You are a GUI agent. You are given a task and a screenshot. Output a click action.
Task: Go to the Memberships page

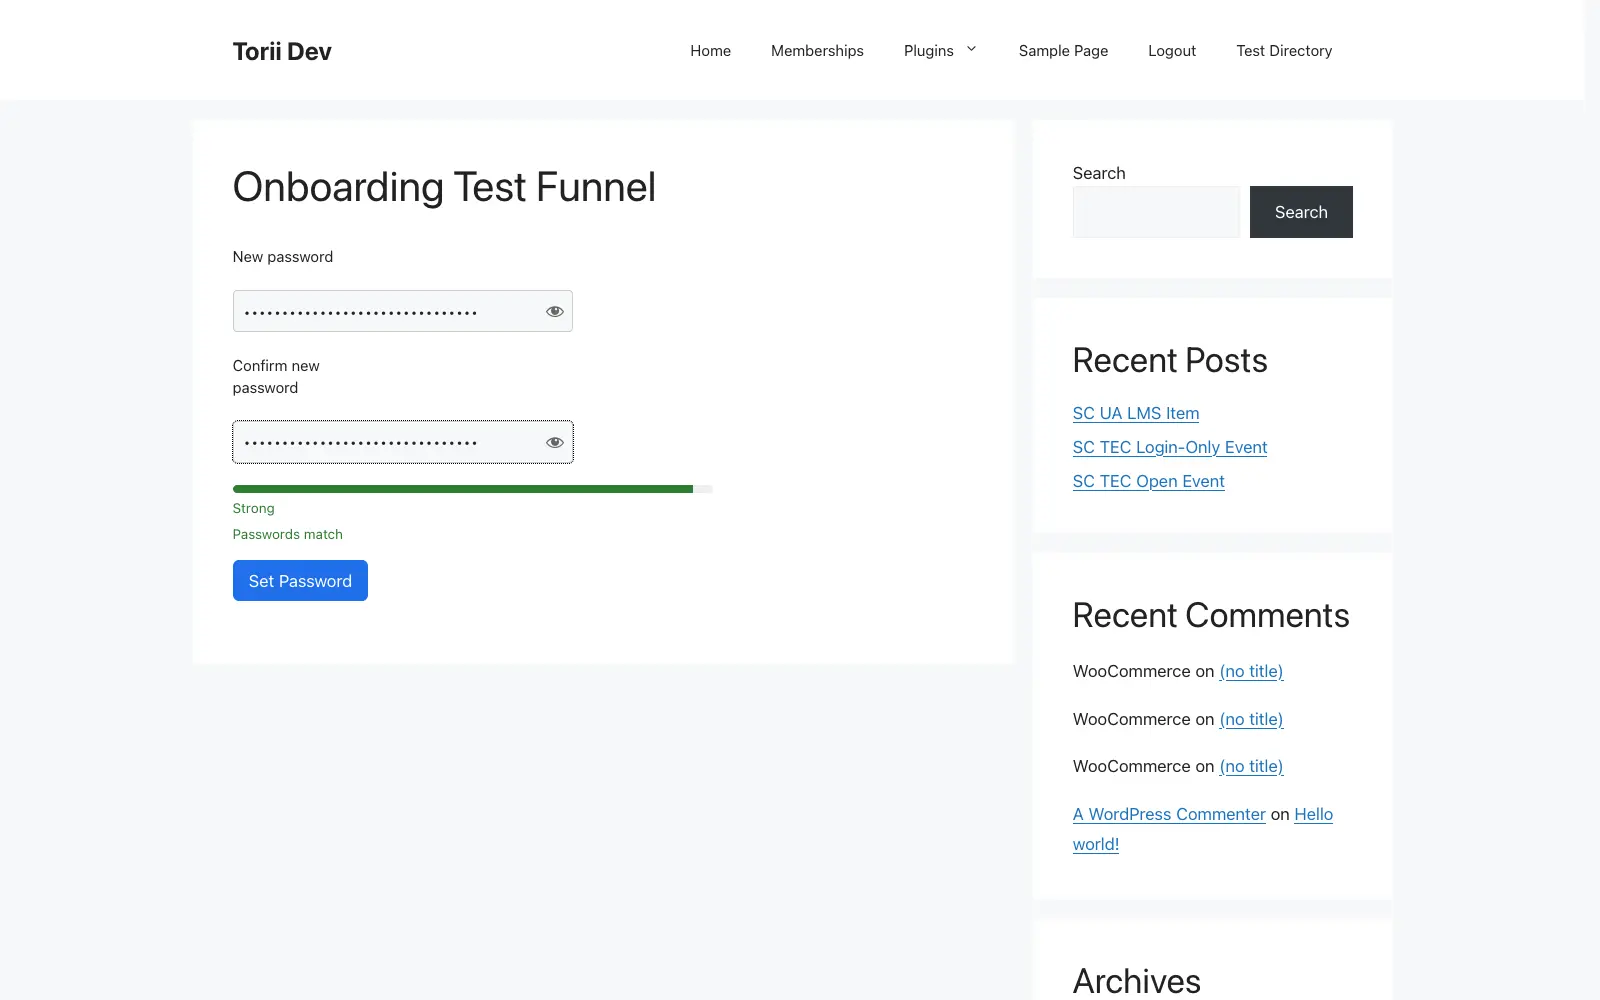(817, 51)
